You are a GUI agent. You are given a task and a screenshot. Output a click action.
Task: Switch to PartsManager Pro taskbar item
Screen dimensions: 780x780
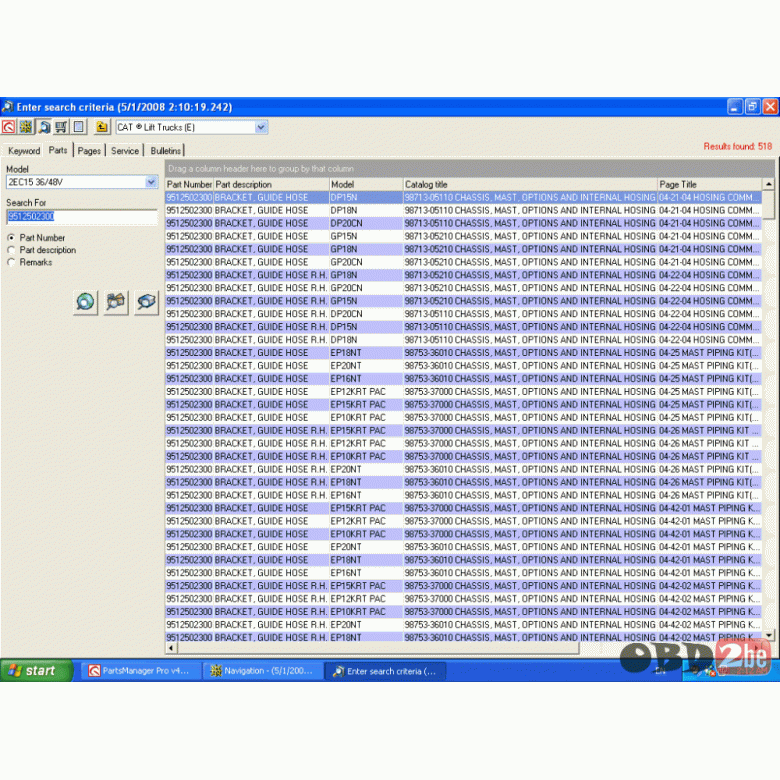[141, 671]
